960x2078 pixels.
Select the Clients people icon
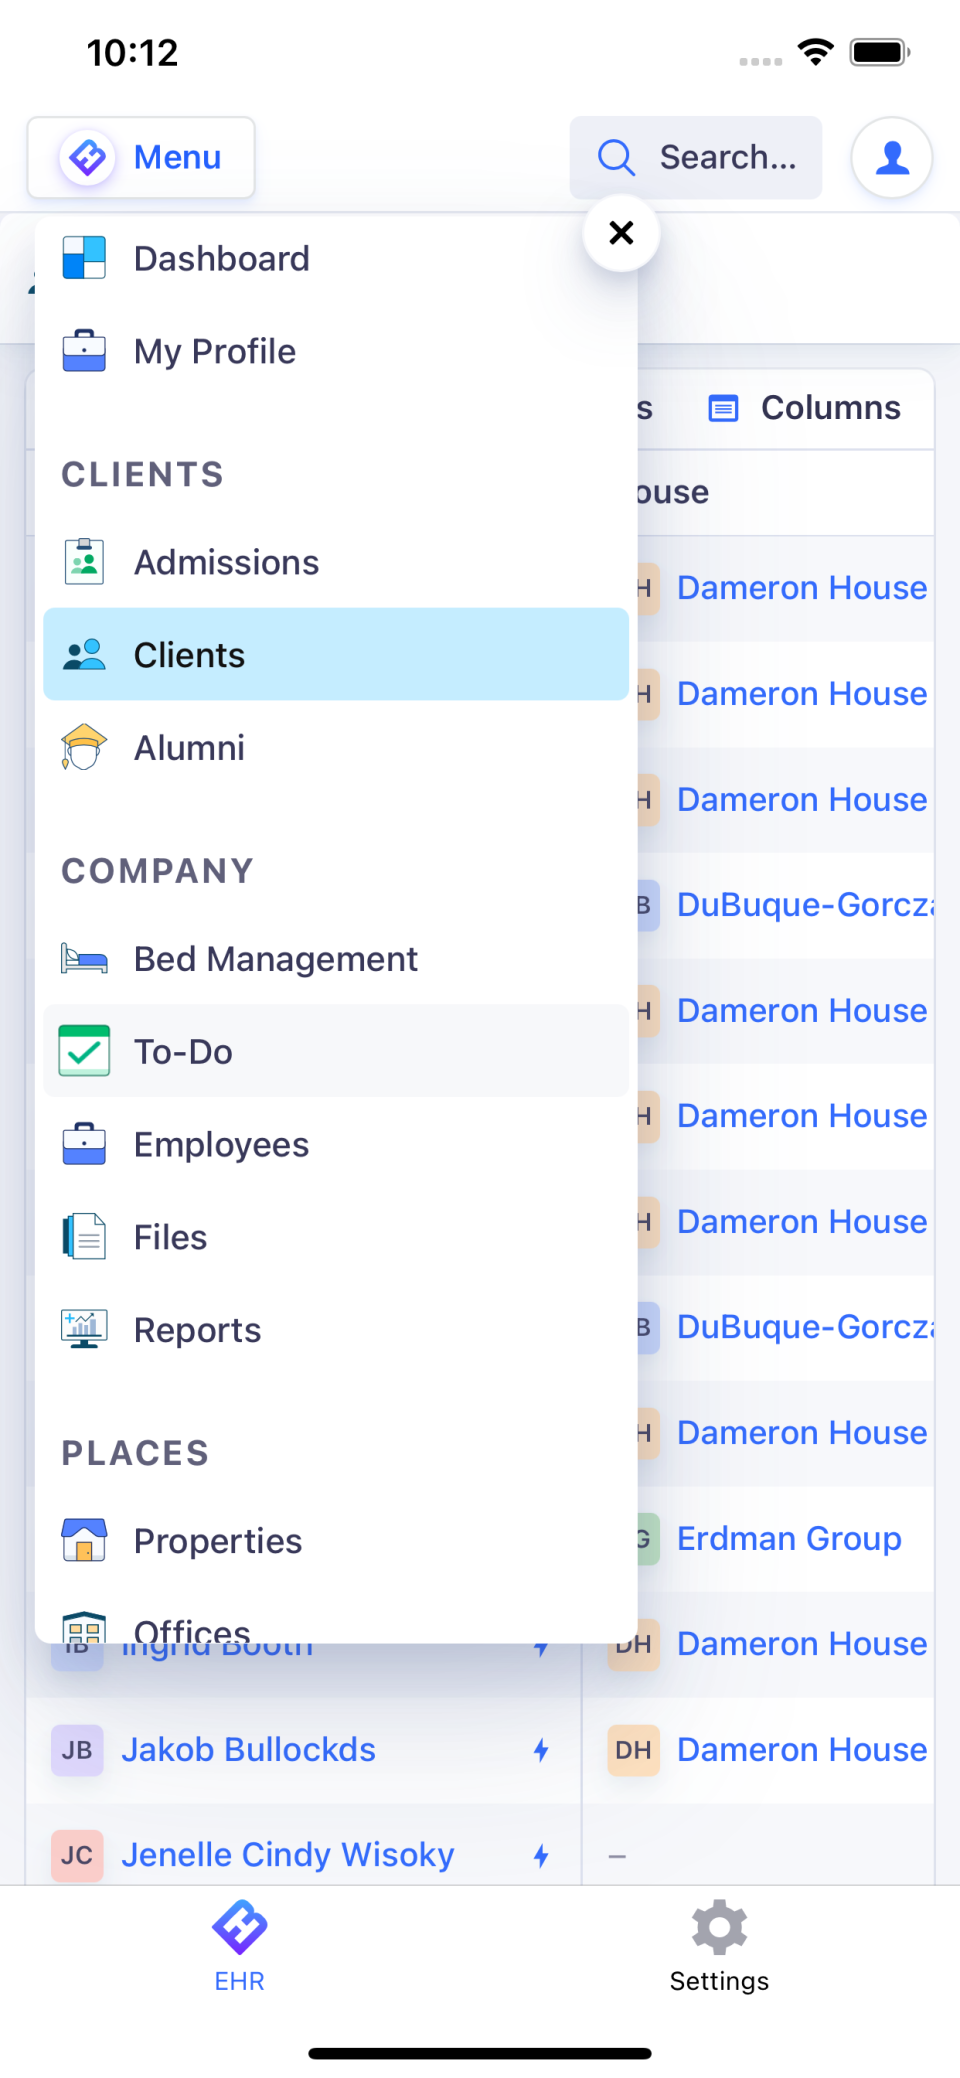pos(84,655)
